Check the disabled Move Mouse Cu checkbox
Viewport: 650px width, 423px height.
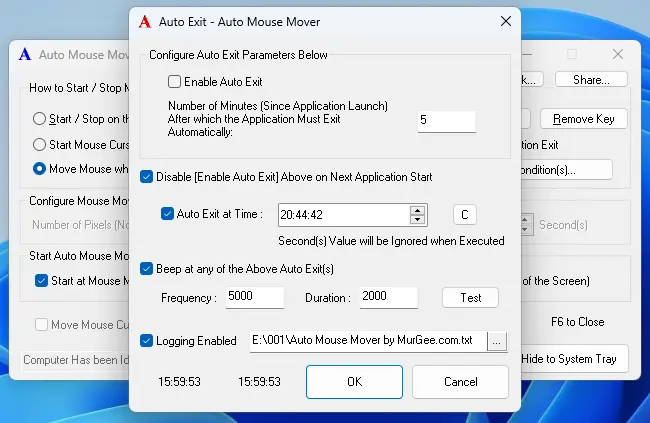pyautogui.click(x=41, y=324)
